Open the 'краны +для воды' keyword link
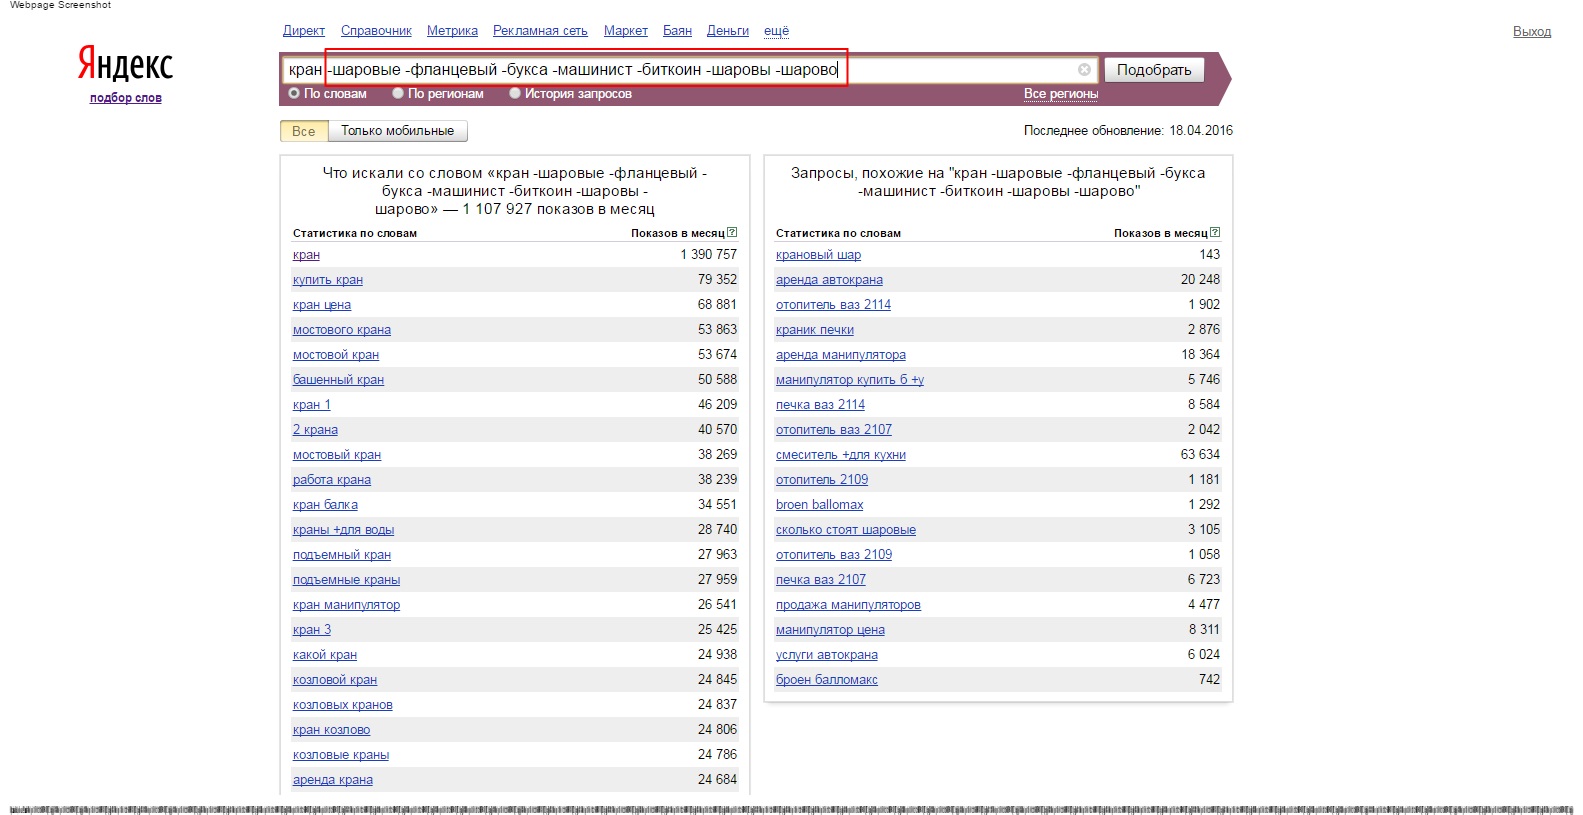Screen dimensions: 1583x815 pyautogui.click(x=343, y=530)
